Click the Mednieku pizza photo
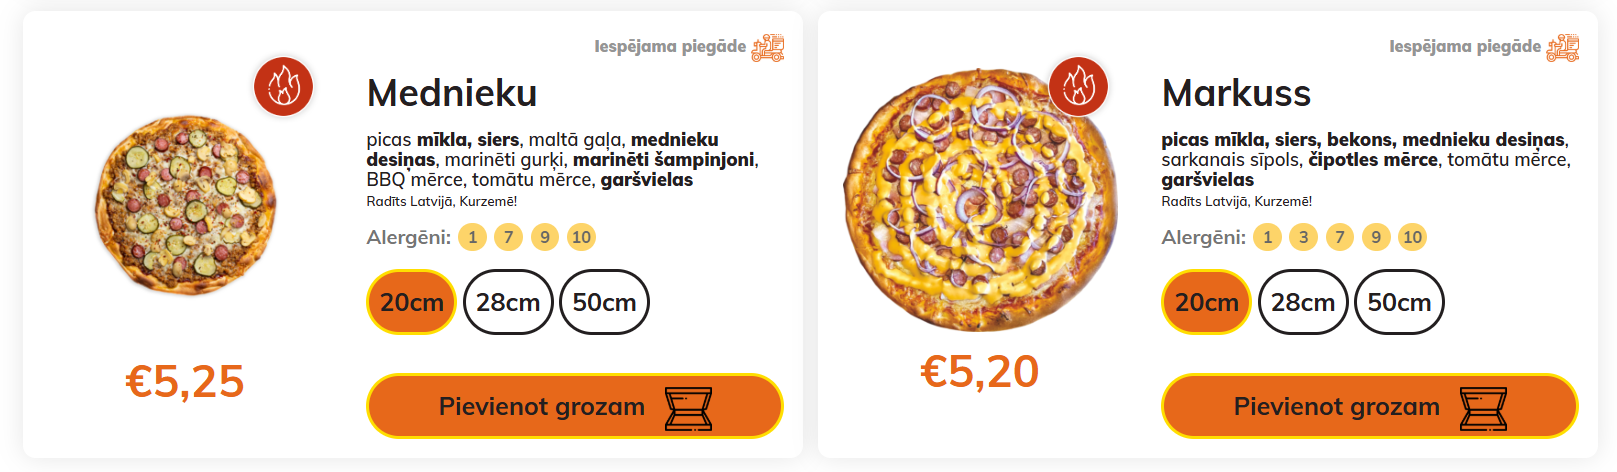1617x472 pixels. [x=185, y=205]
